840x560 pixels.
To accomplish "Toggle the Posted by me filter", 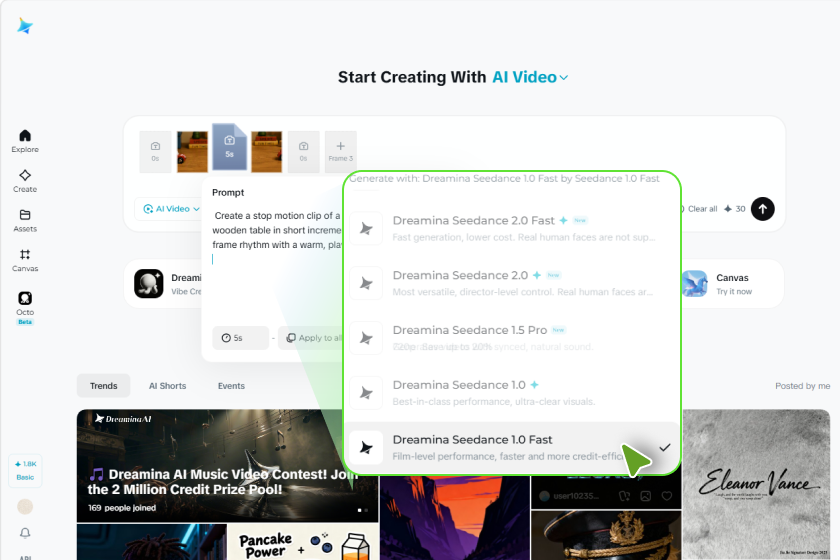I will point(802,386).
